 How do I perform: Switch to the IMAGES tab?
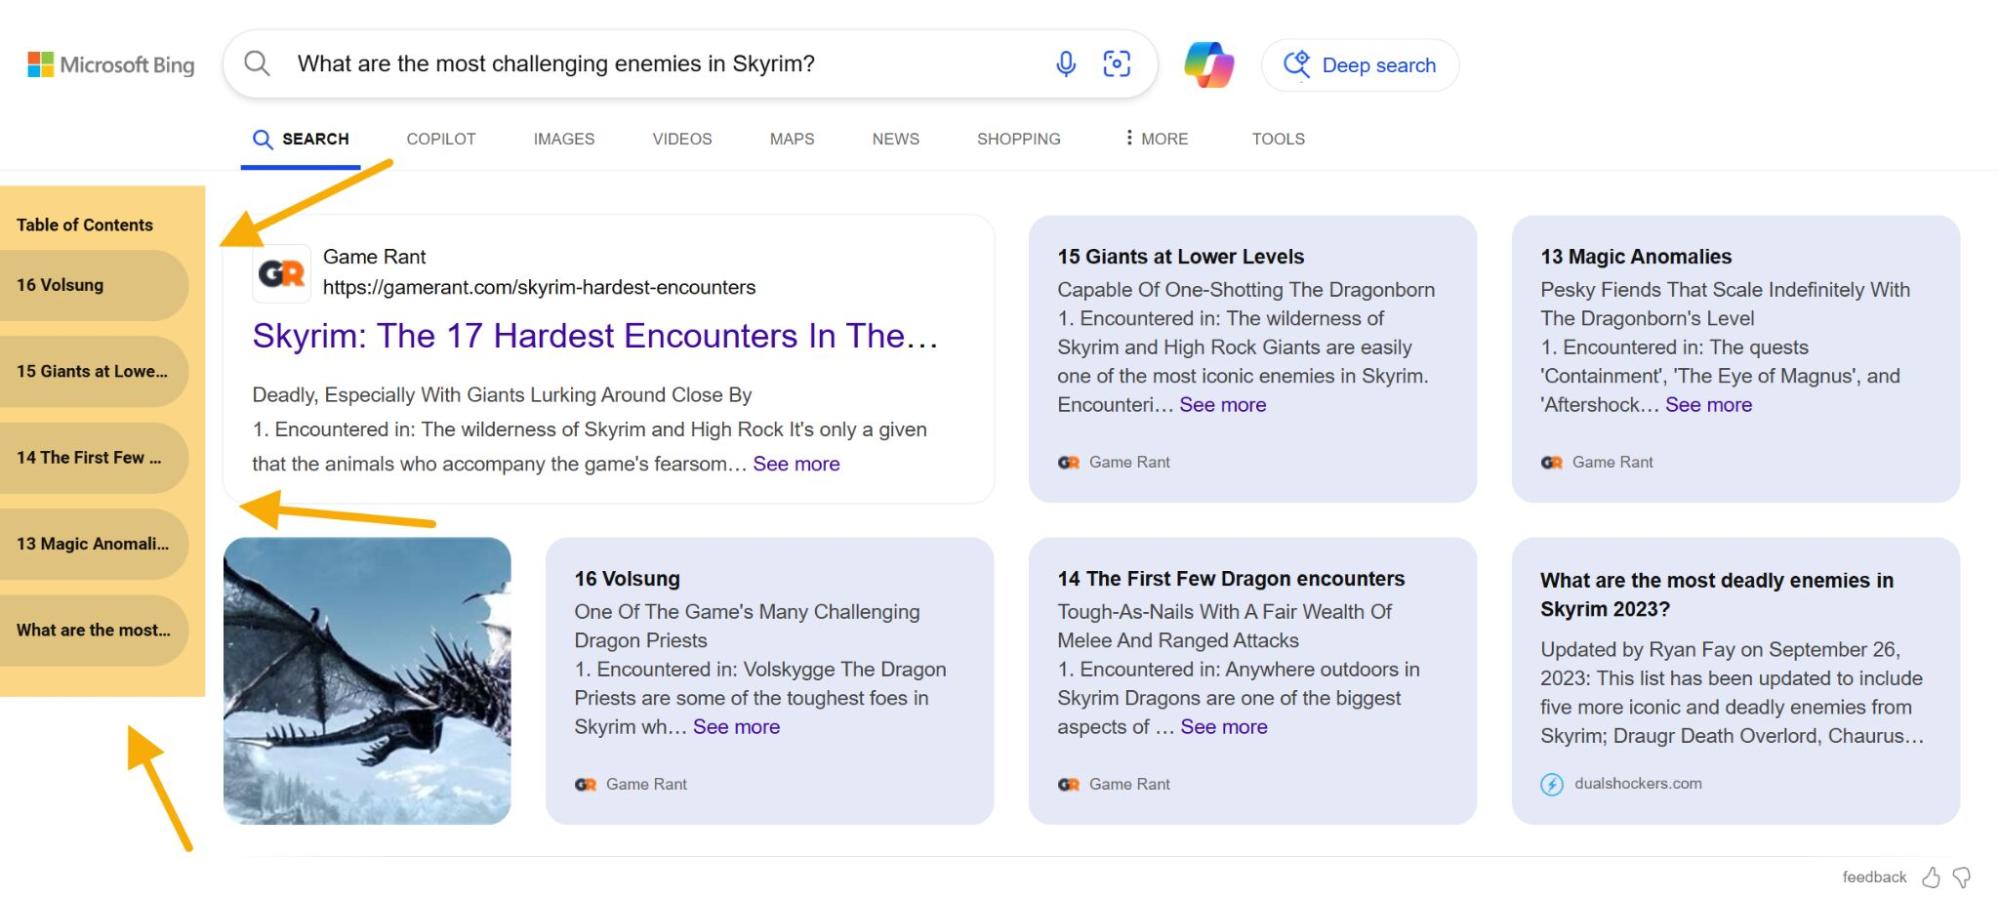pos(563,139)
